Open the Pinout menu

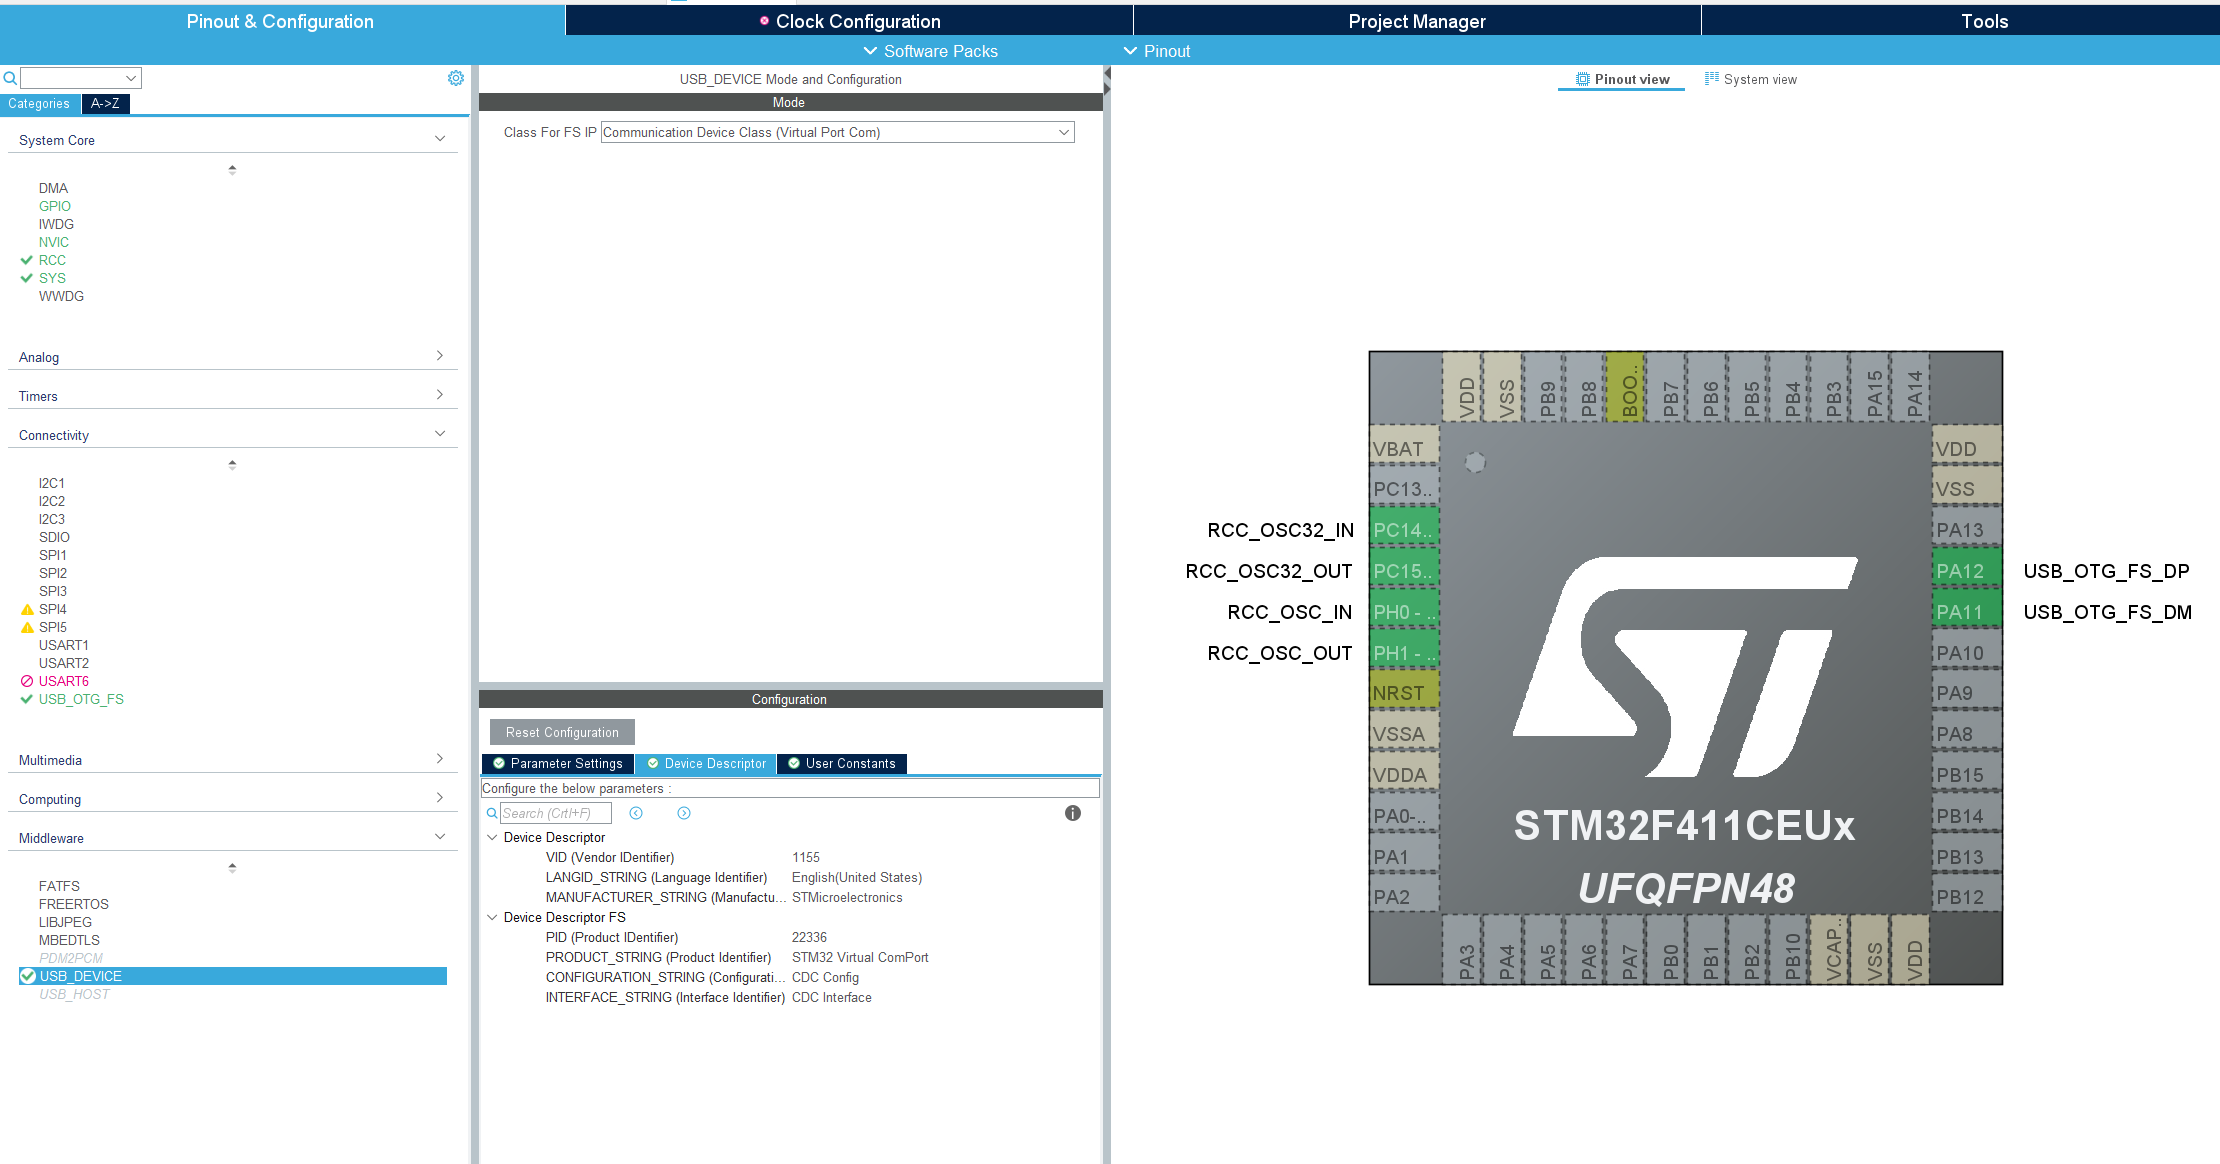[x=1157, y=51]
